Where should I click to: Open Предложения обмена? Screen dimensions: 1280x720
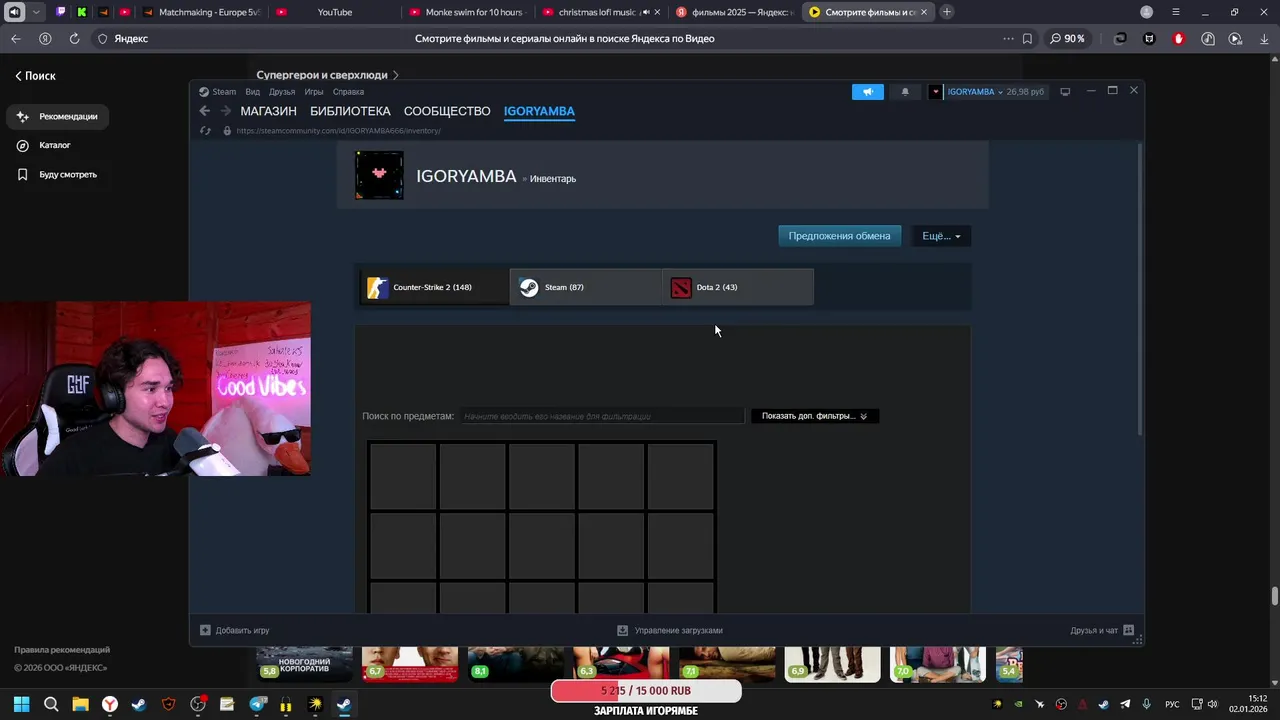pyautogui.click(x=839, y=236)
